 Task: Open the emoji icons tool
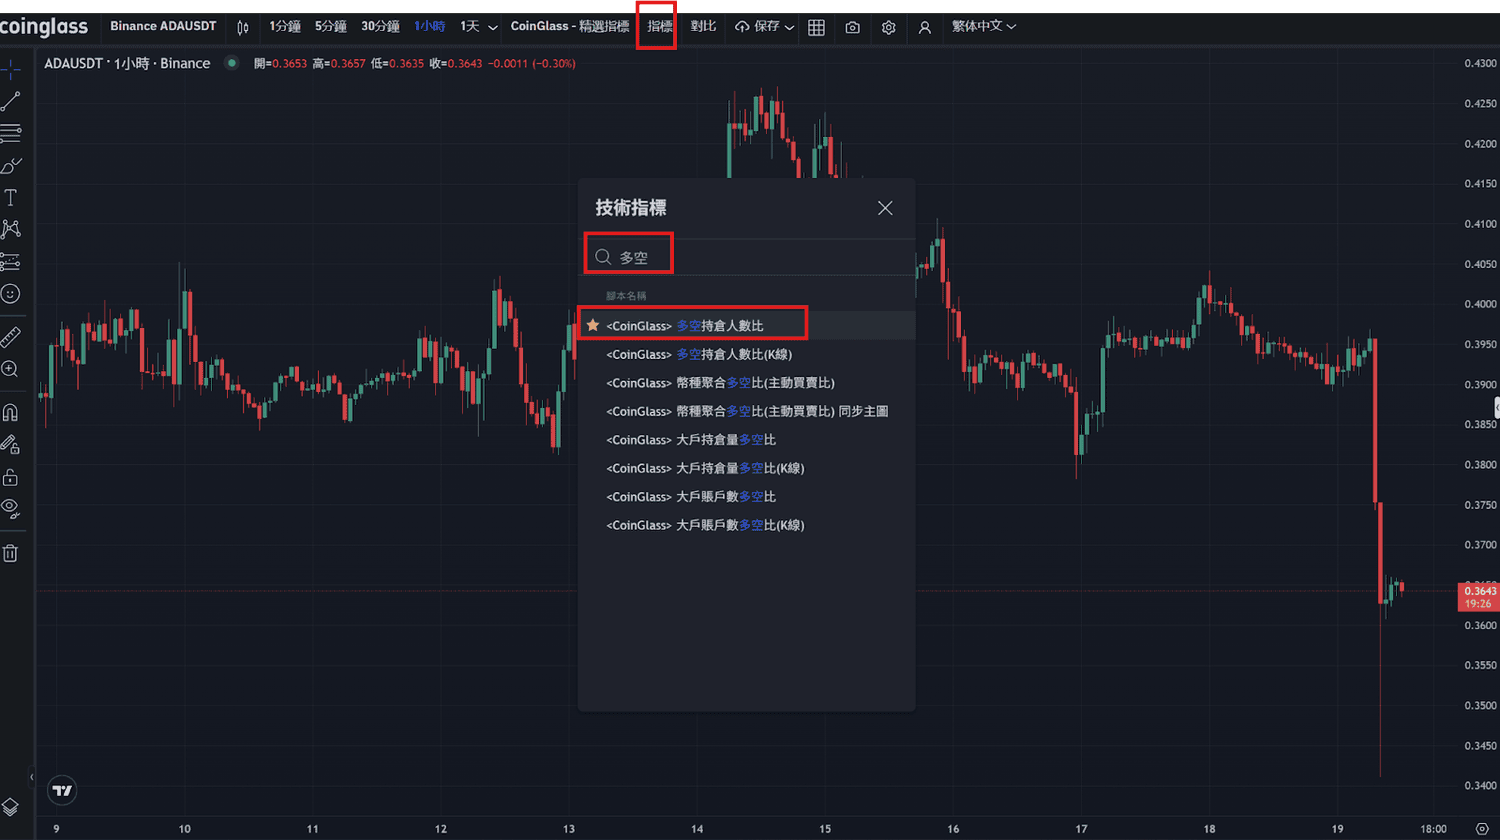click(x=10, y=294)
